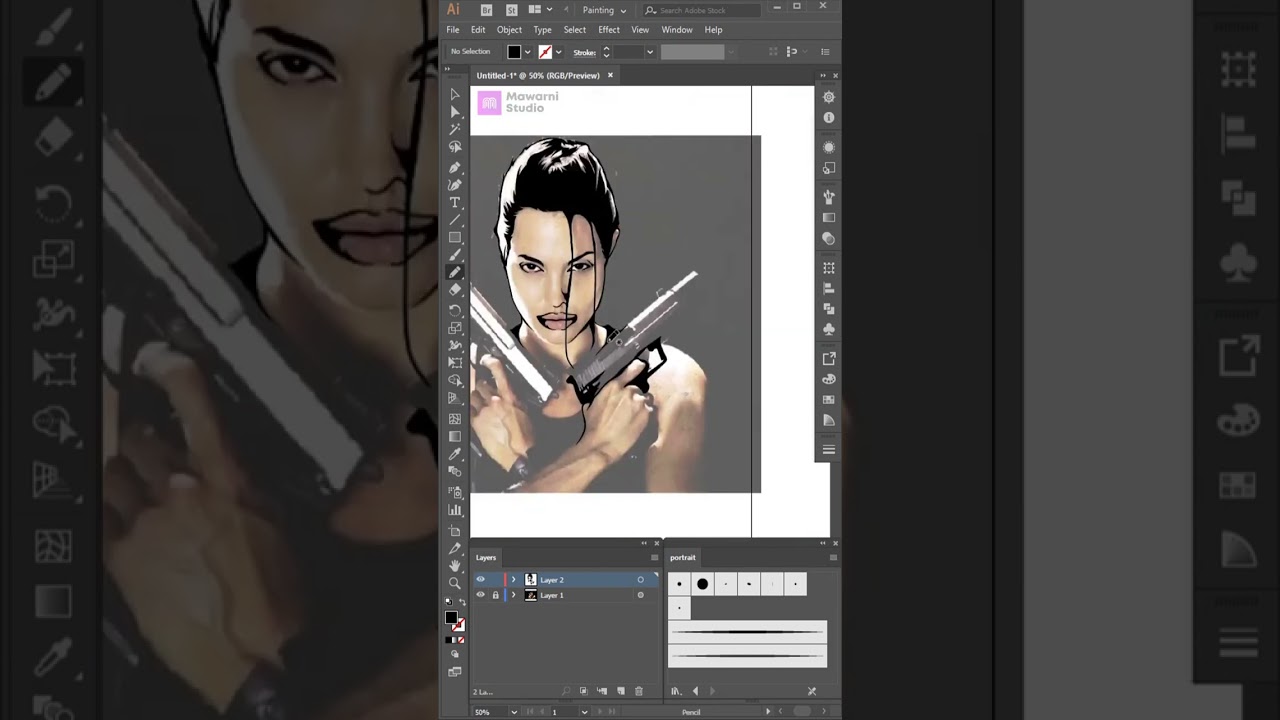Screen dimensions: 1280x720
Task: Activate the Hand tool
Action: click(455, 566)
